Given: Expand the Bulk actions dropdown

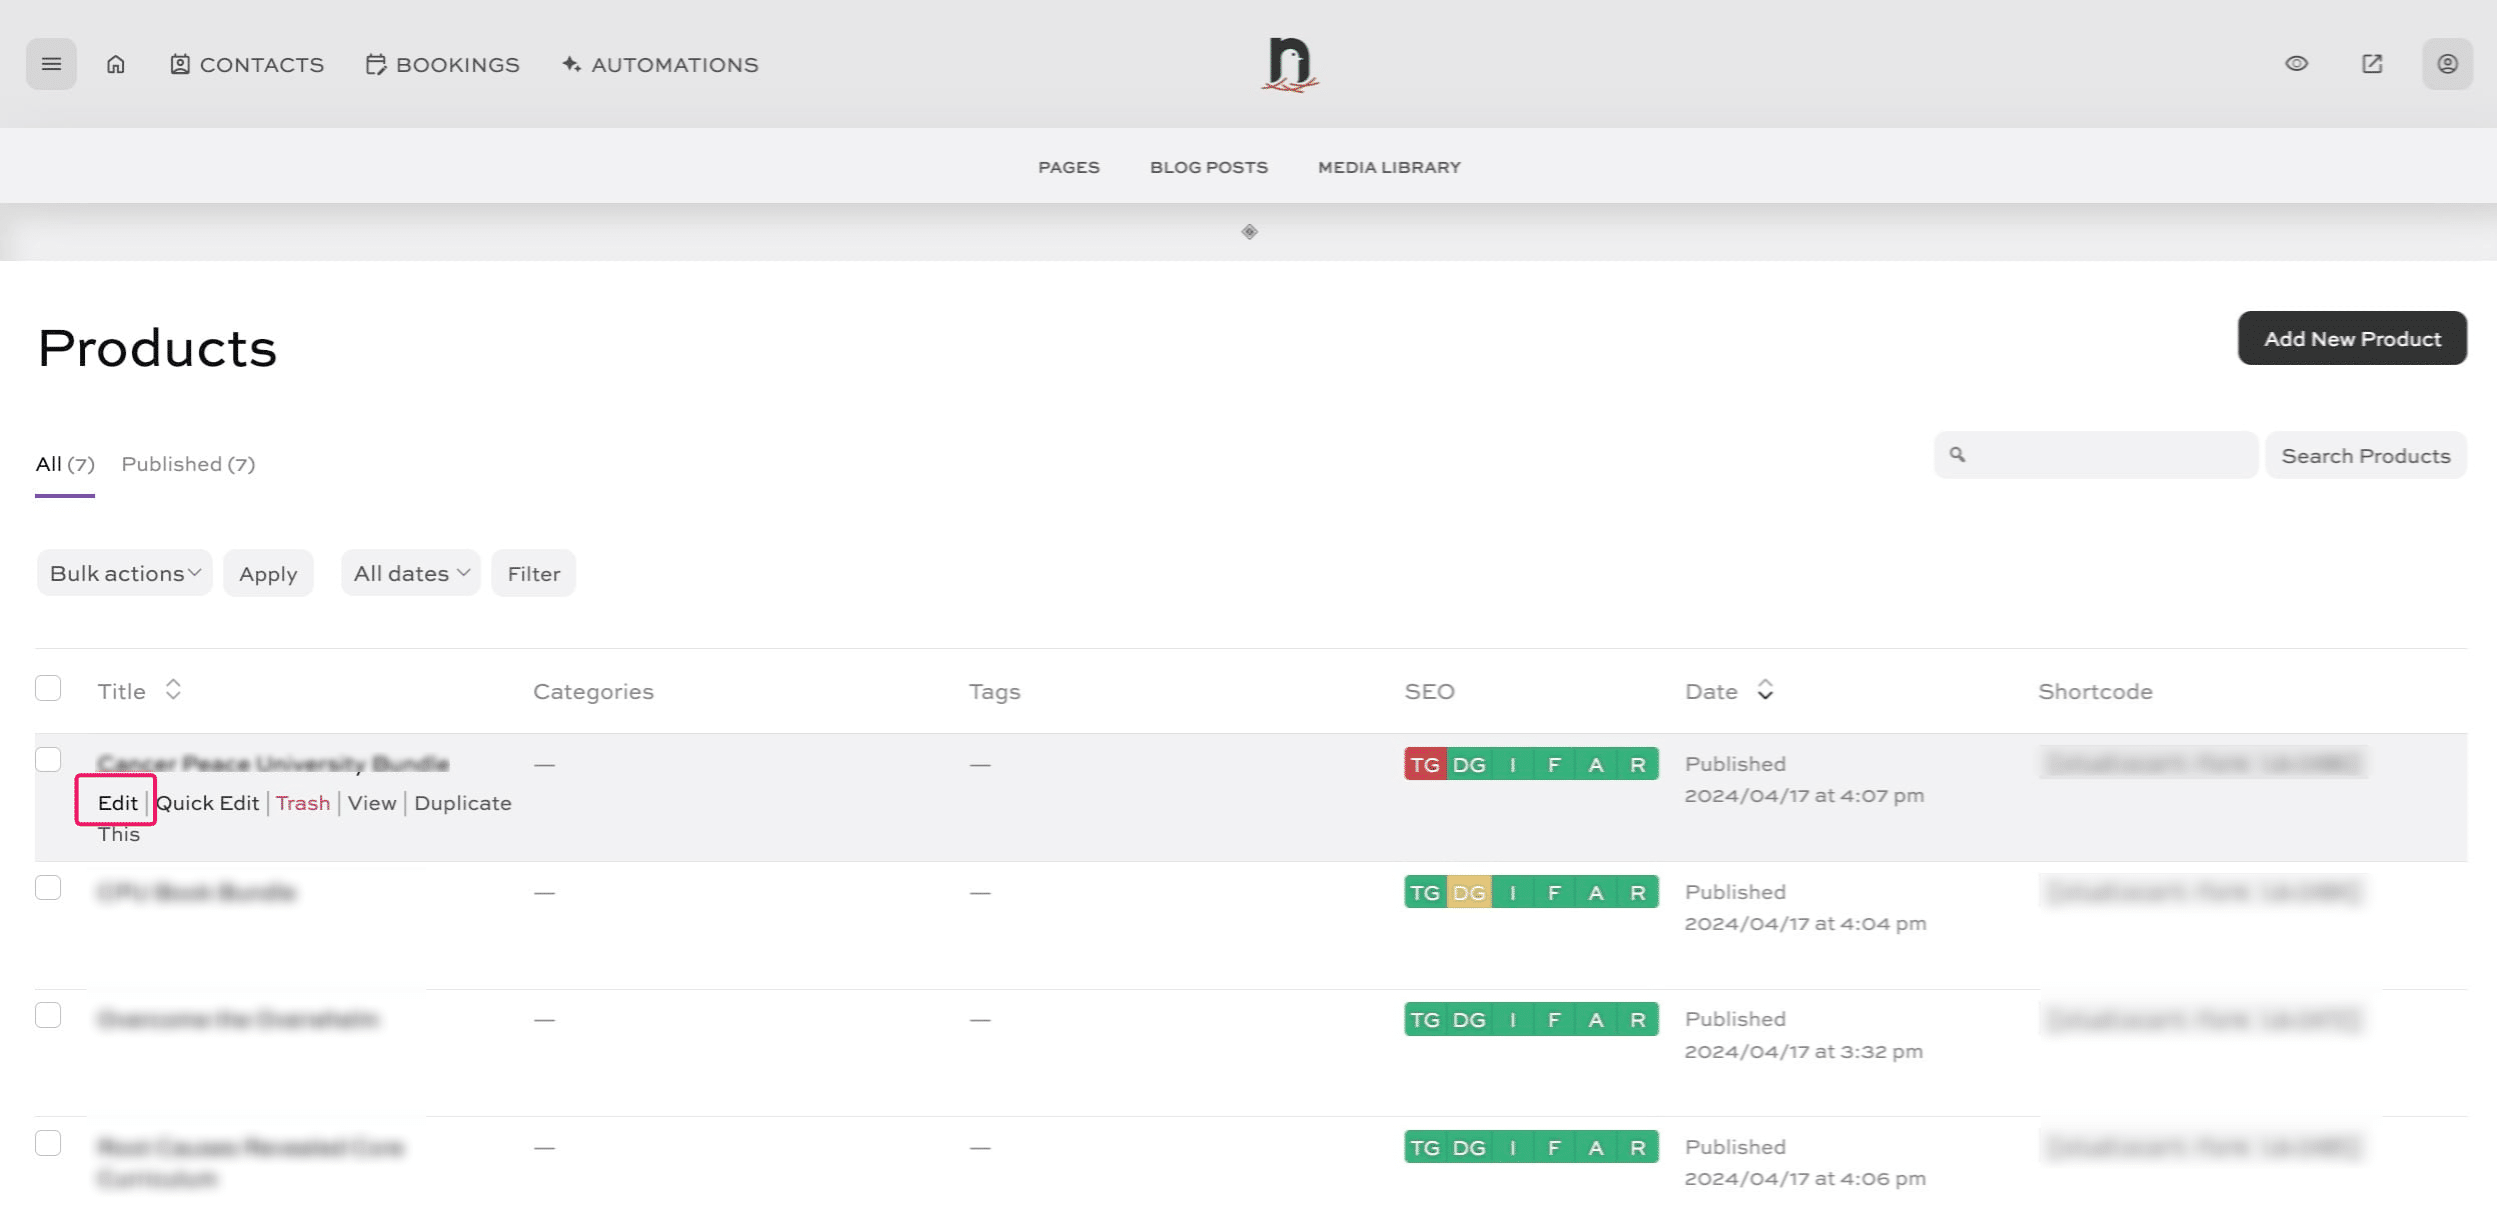Looking at the screenshot, I should (x=125, y=573).
